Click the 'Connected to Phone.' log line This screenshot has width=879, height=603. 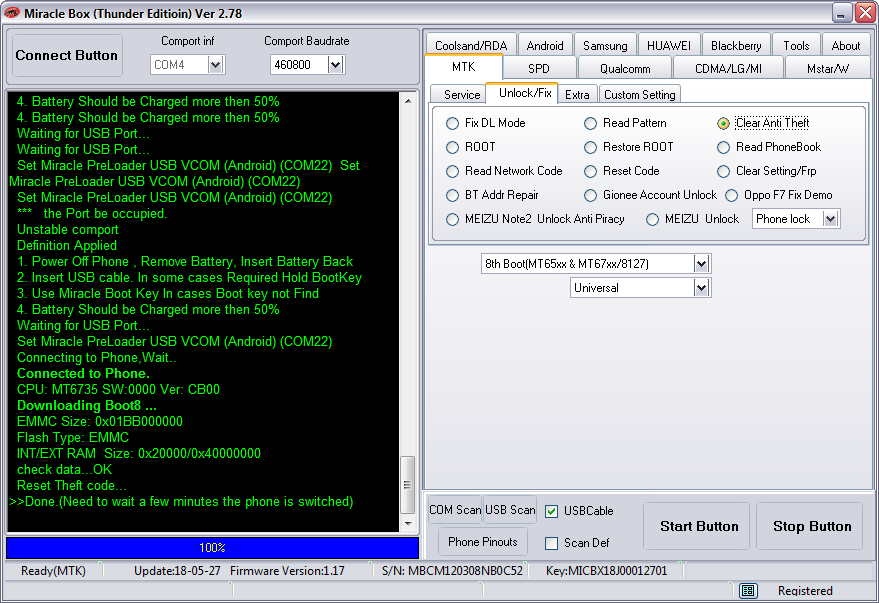[83, 374]
